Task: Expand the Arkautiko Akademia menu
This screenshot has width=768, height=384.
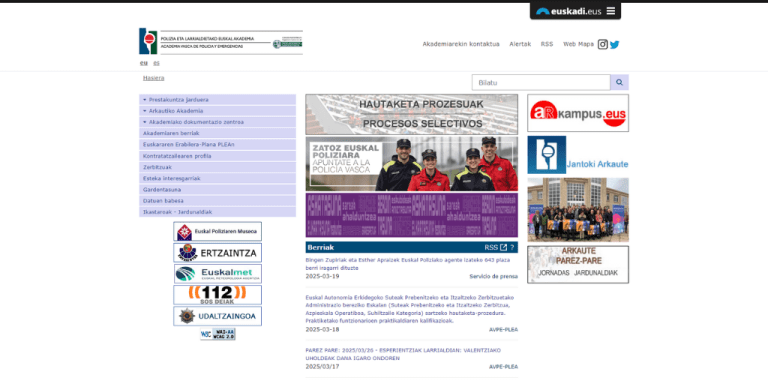Action: [217, 111]
